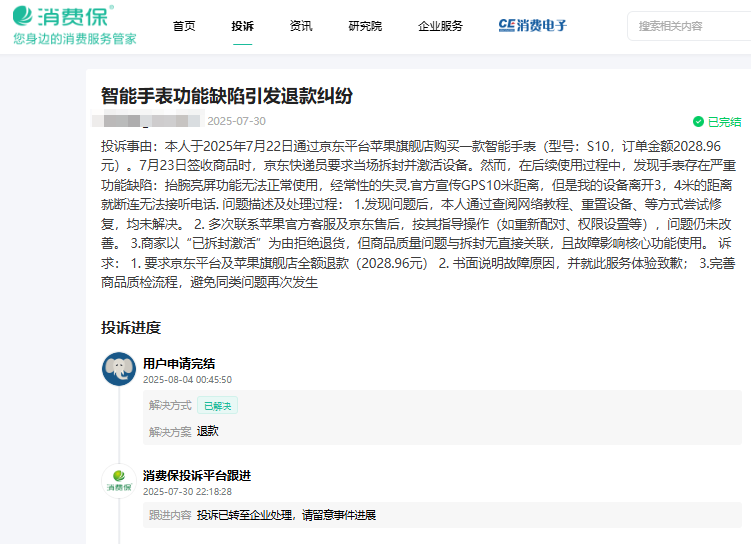The width and height of the screenshot is (751, 544).
Task: Click the 消费保 platform avatar icon
Action: [119, 481]
